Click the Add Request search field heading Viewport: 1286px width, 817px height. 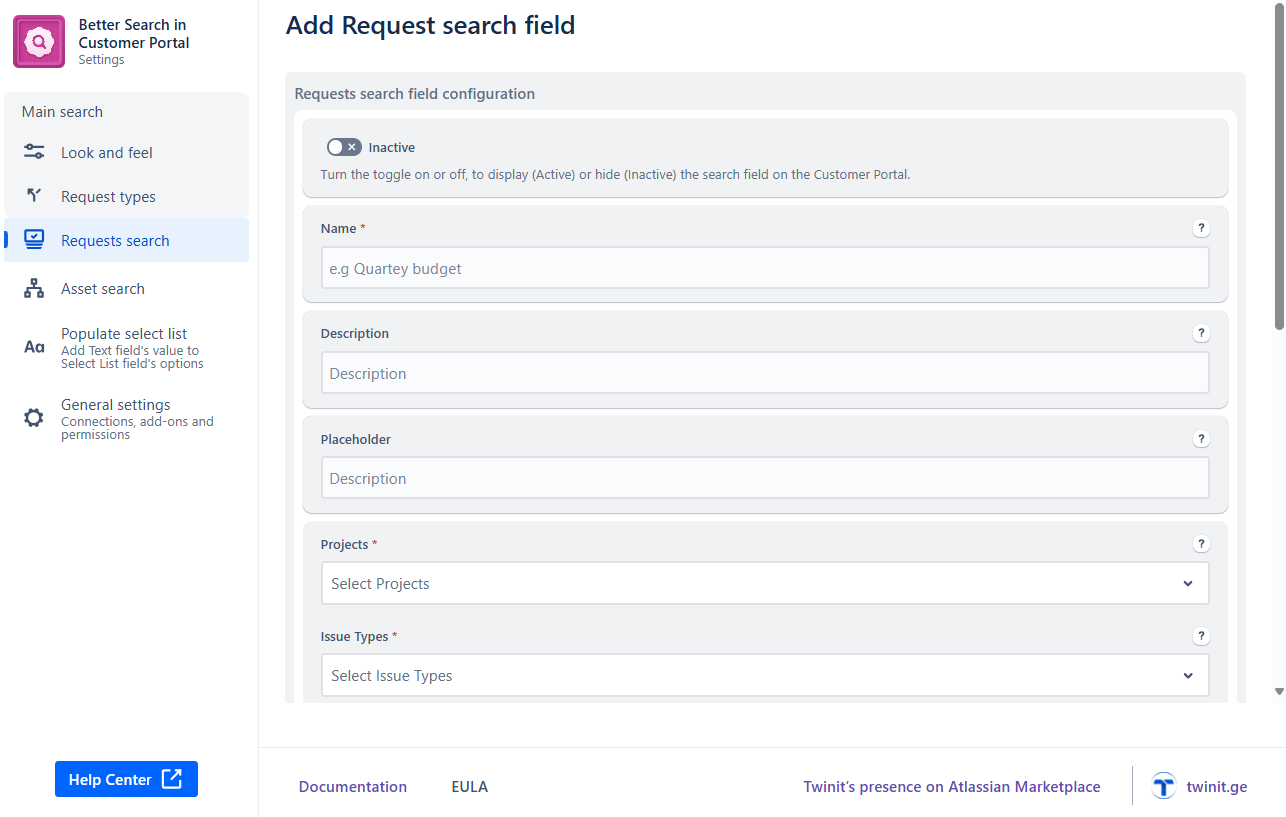click(x=430, y=25)
